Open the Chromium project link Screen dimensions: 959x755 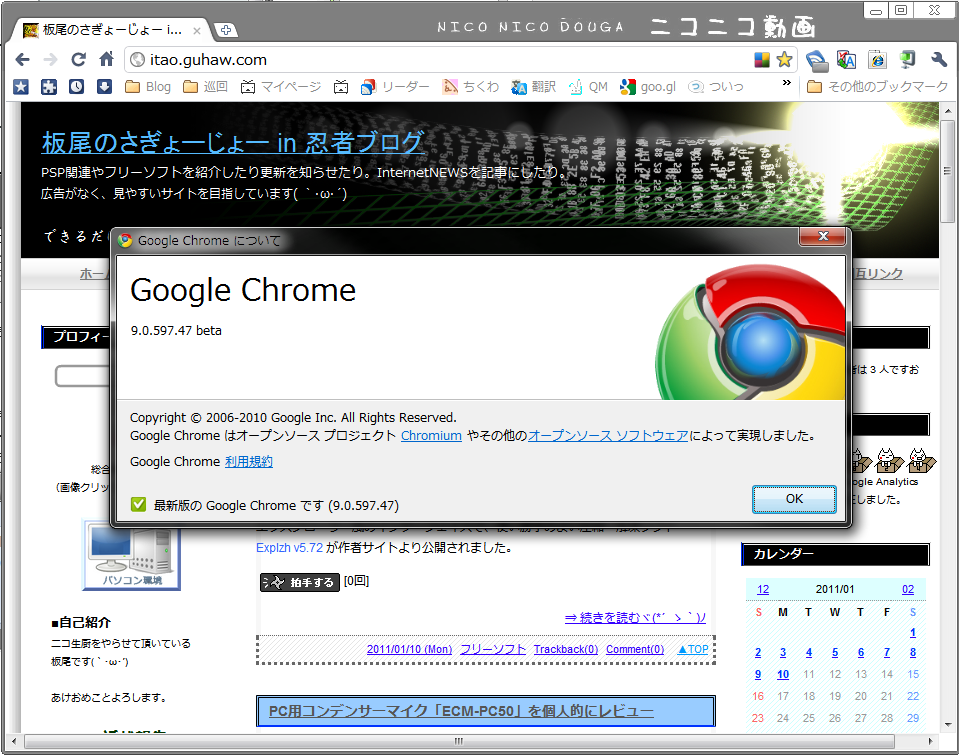tap(431, 436)
